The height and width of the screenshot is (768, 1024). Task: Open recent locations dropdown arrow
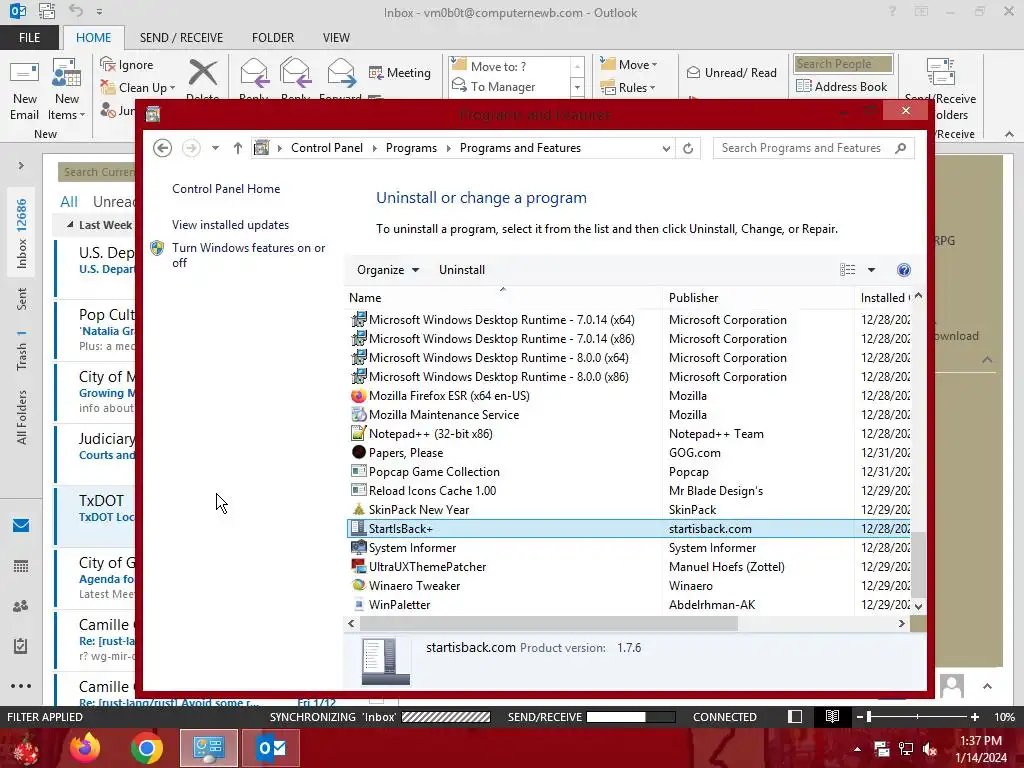(x=215, y=148)
